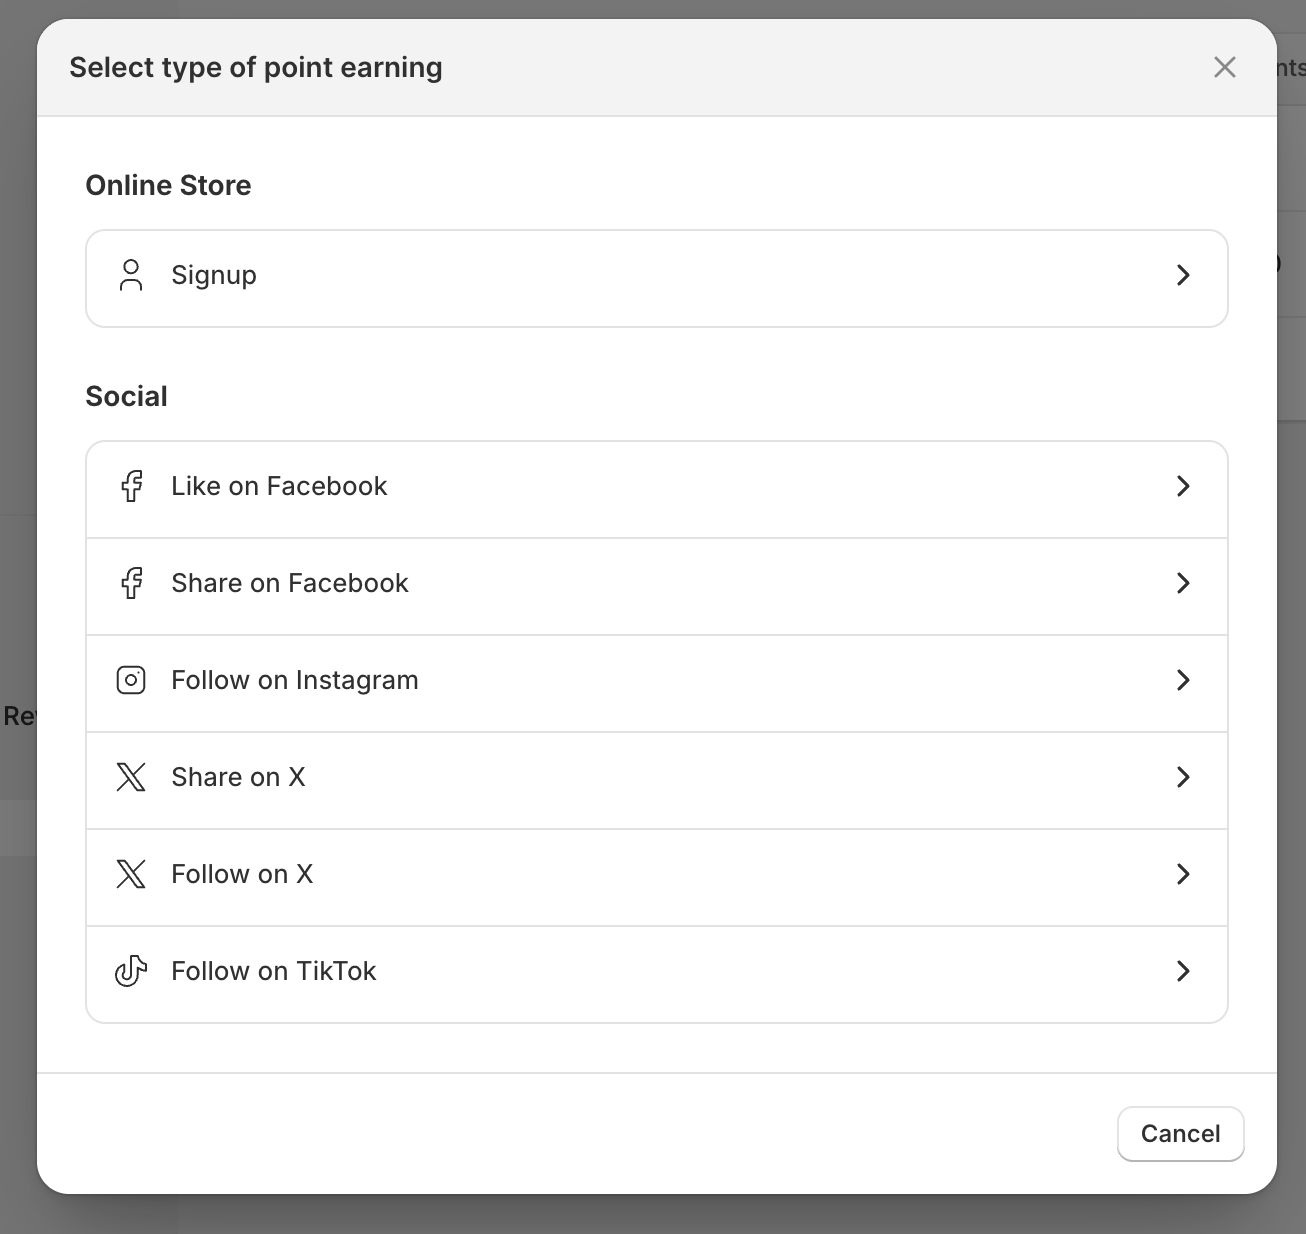The image size is (1306, 1234).
Task: Choose Follow on Instagram label
Action: click(295, 680)
